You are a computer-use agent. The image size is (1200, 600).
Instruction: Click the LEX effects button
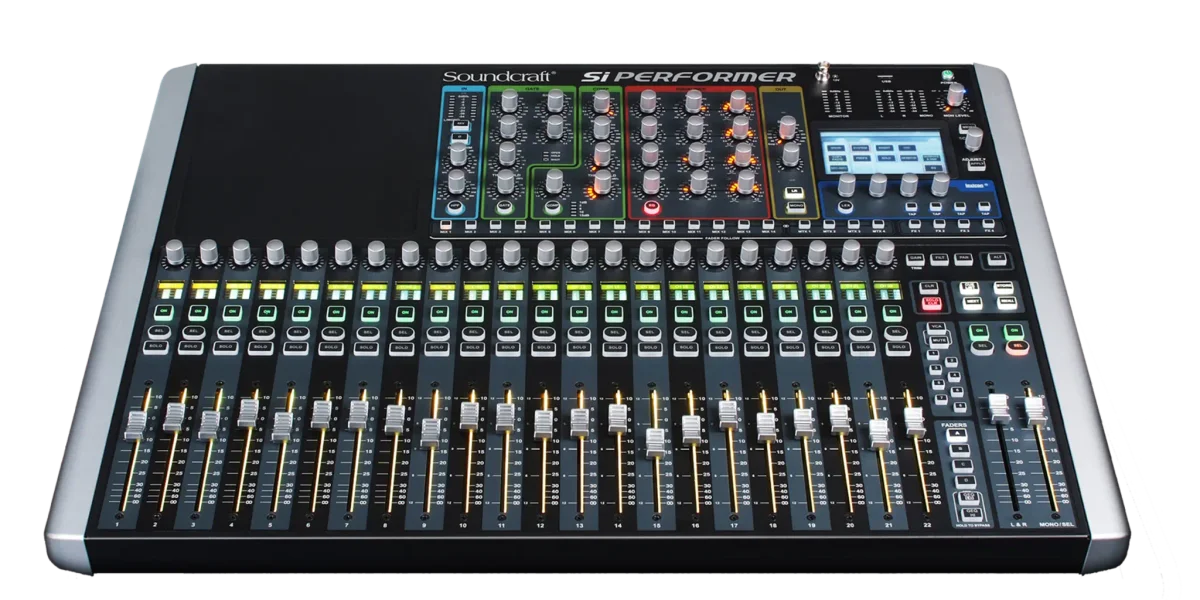coord(845,206)
